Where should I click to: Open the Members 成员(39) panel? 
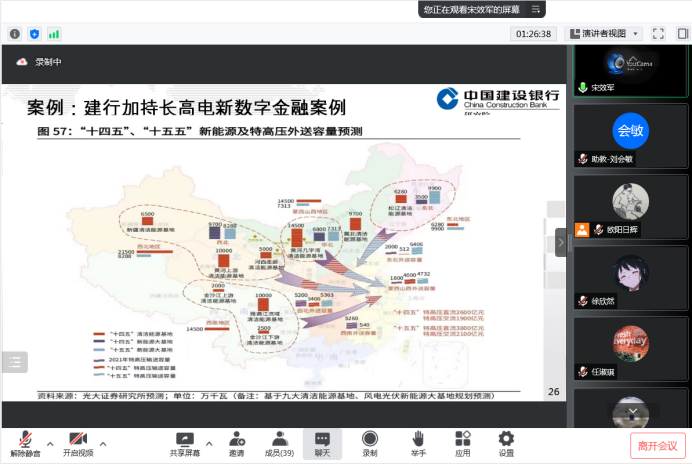(x=279, y=444)
